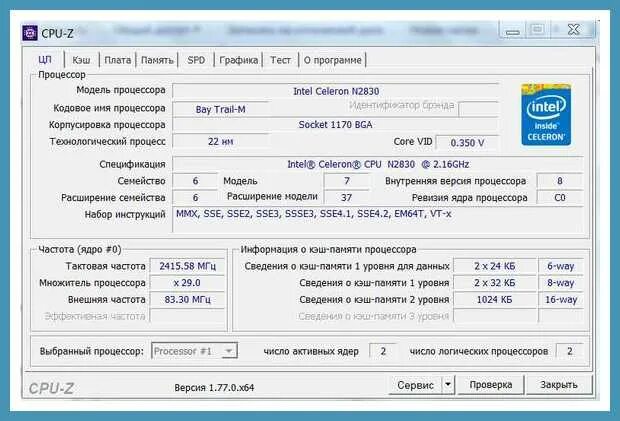Switch to the Графика tab
The width and height of the screenshot is (620, 421).
238,60
